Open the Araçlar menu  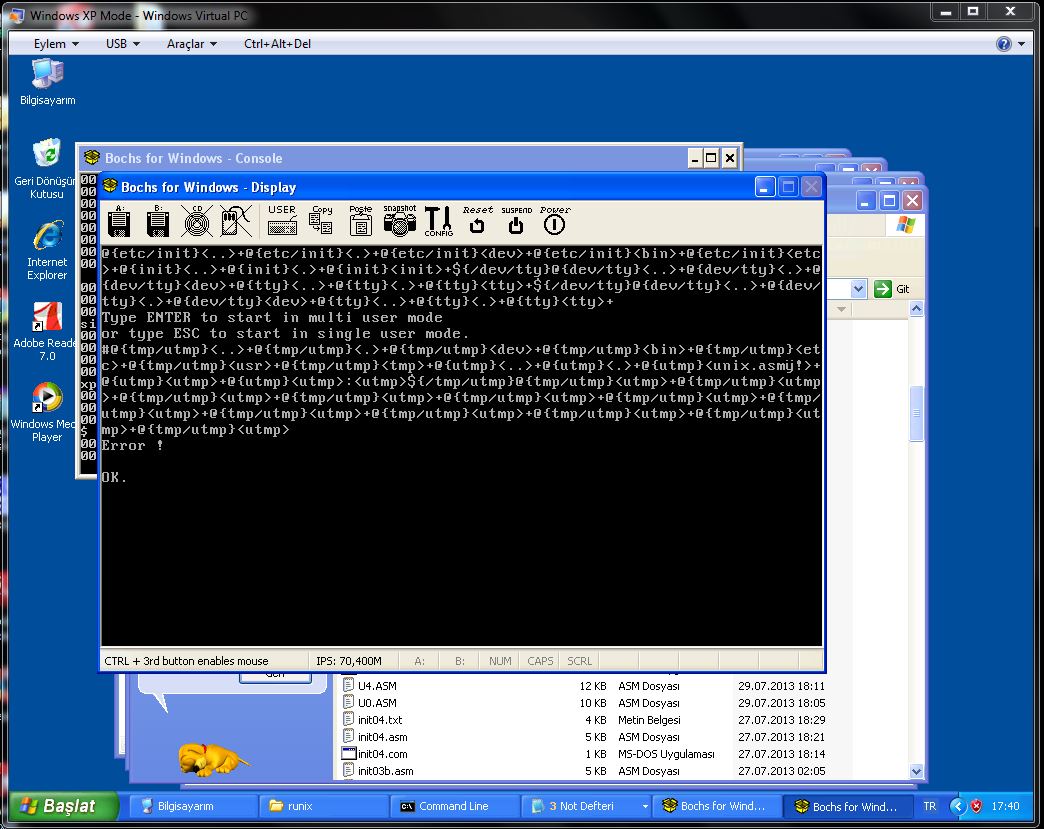click(192, 44)
